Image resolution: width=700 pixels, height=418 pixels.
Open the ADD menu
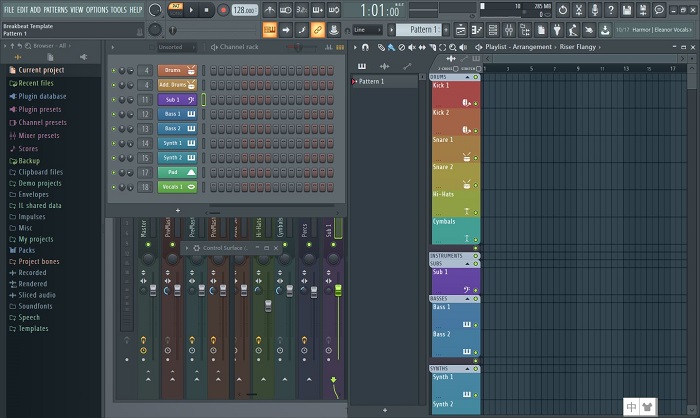coord(35,9)
